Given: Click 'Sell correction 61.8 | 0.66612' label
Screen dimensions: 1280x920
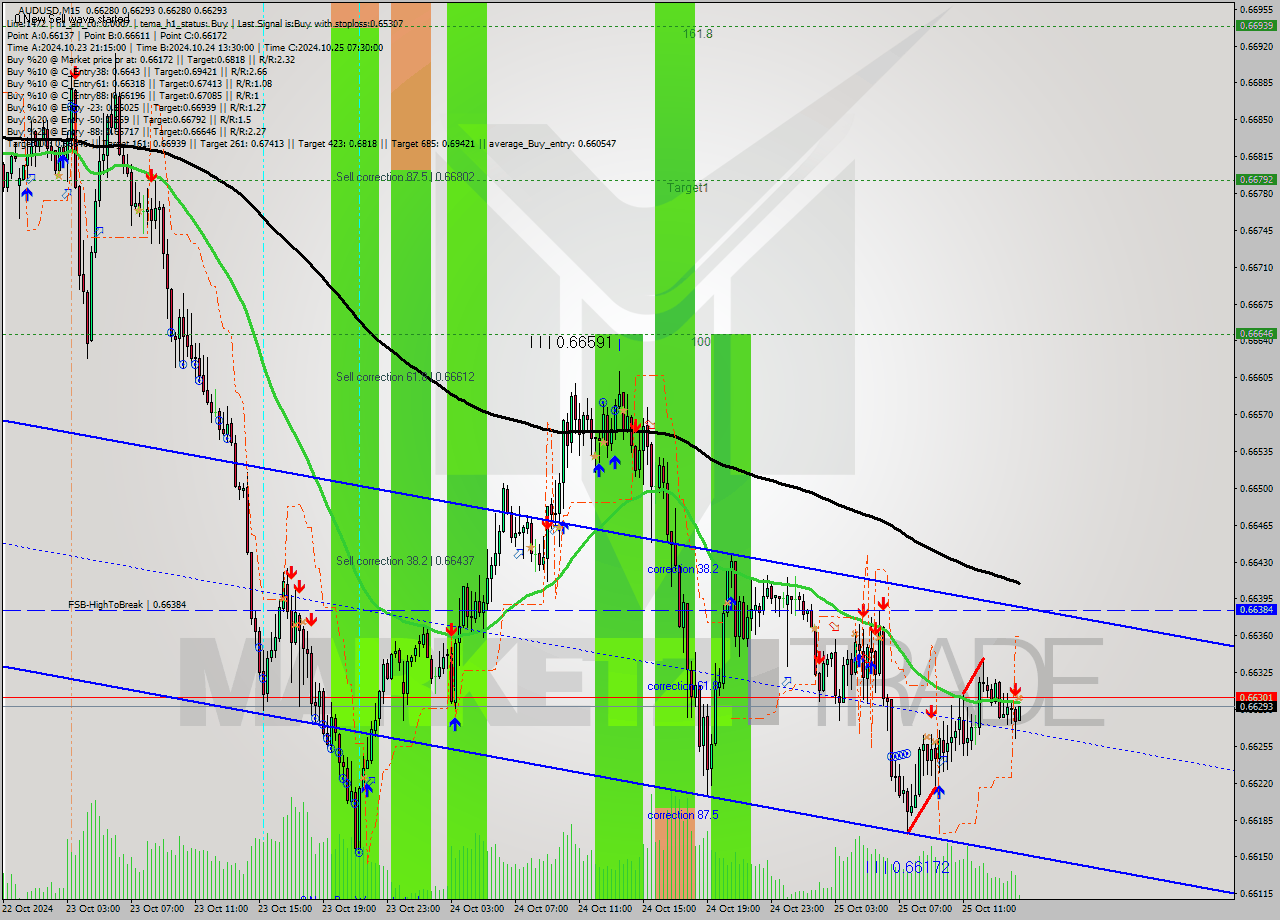Looking at the screenshot, I should pyautogui.click(x=405, y=377).
